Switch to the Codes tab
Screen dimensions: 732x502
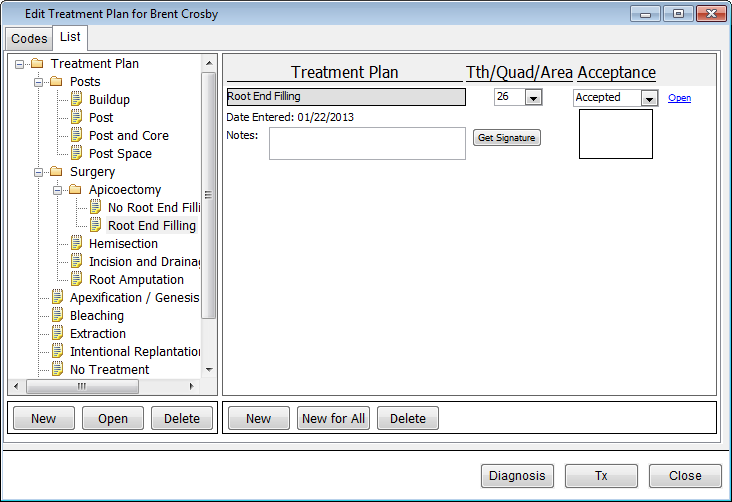coord(29,39)
